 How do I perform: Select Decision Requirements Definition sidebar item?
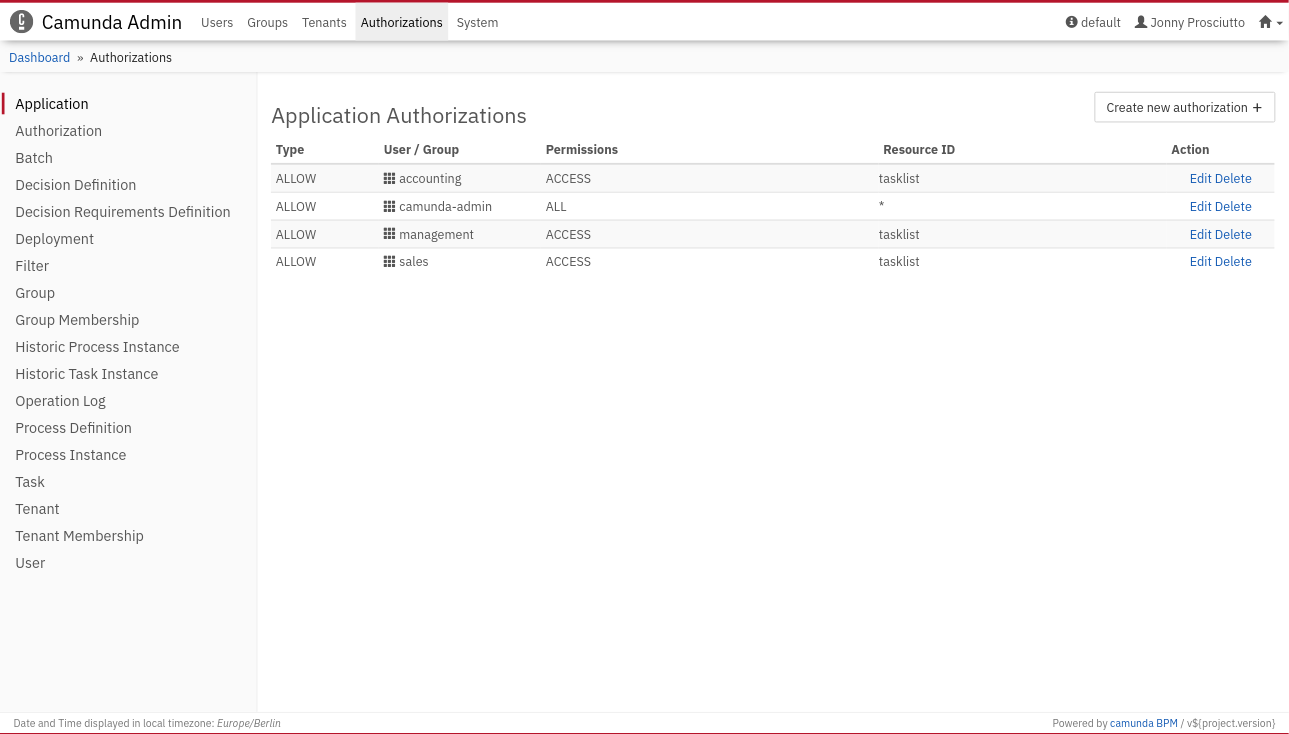[x=123, y=212]
